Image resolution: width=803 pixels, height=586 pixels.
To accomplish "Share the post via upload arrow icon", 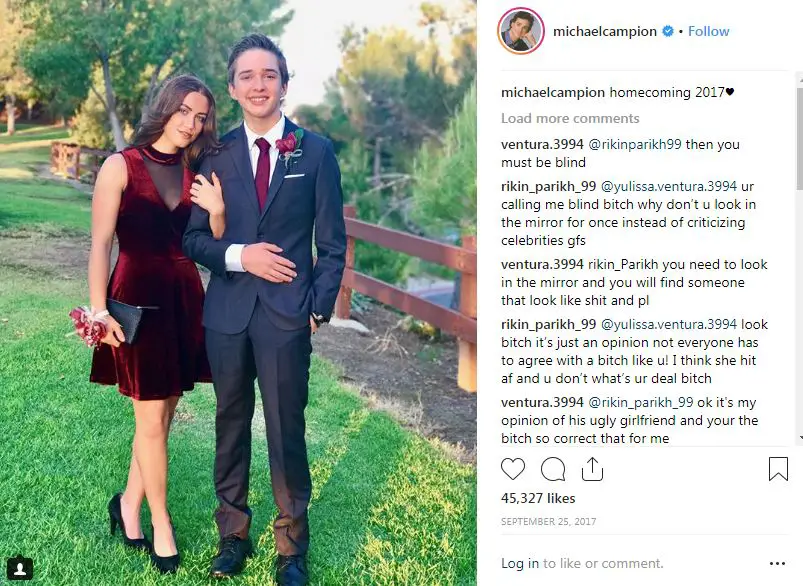I will [x=592, y=469].
